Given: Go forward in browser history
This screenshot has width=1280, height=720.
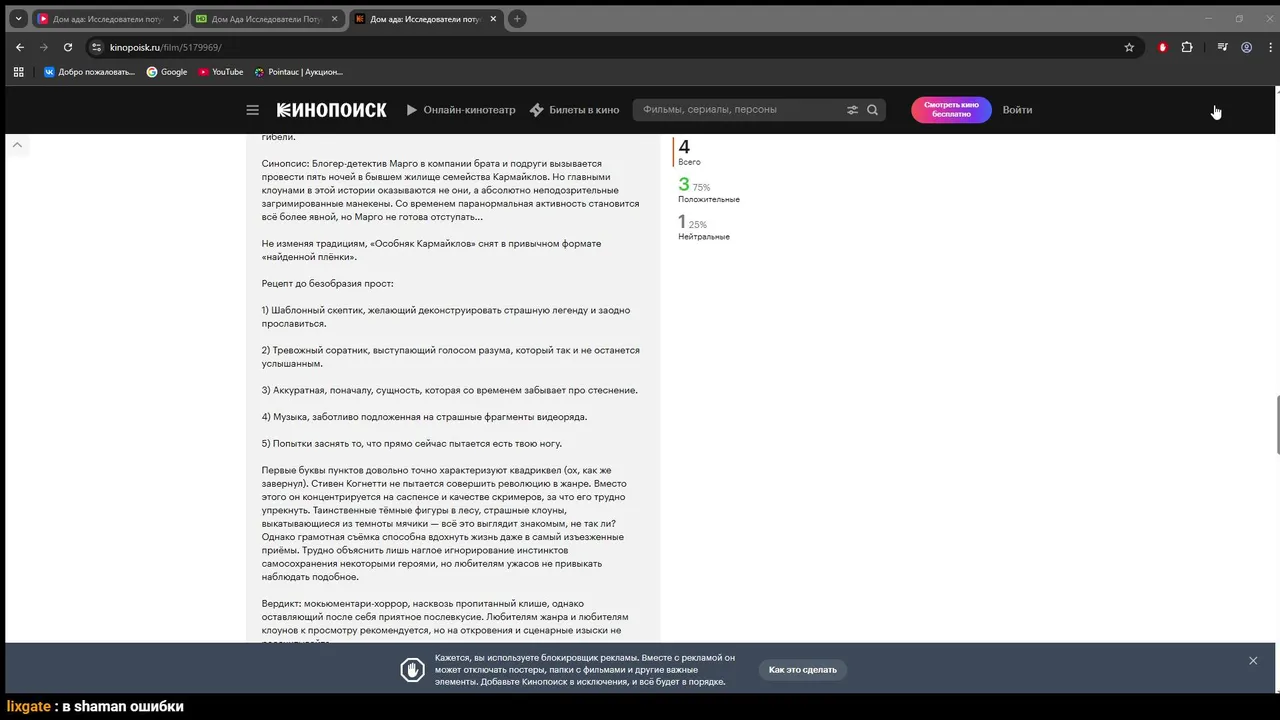Looking at the screenshot, I should (x=44, y=47).
